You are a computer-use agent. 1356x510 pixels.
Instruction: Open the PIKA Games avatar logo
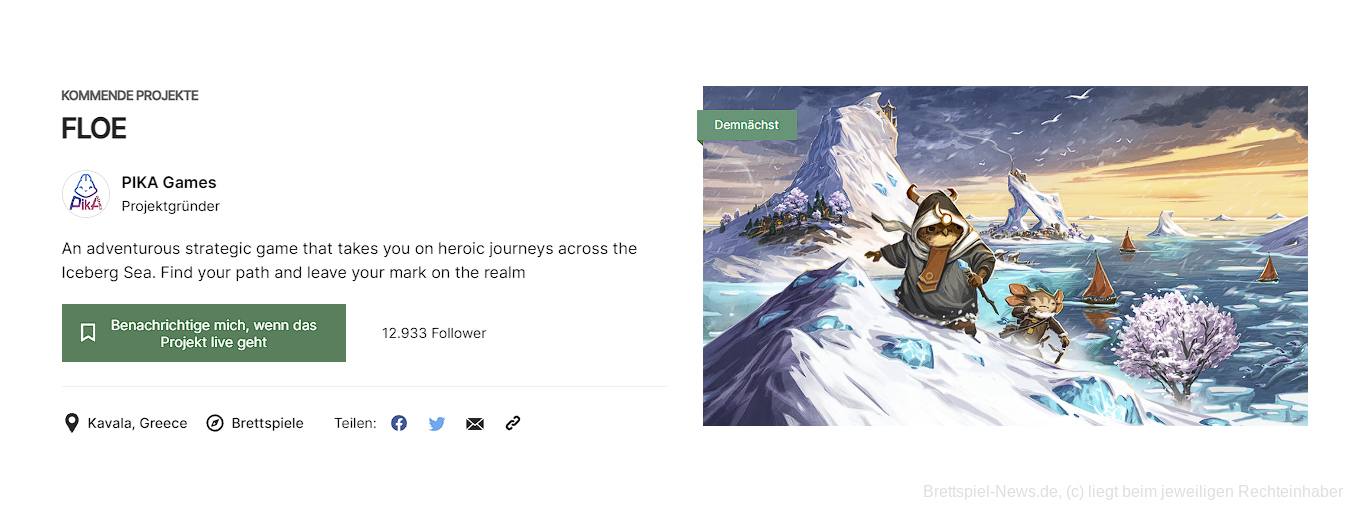click(86, 194)
